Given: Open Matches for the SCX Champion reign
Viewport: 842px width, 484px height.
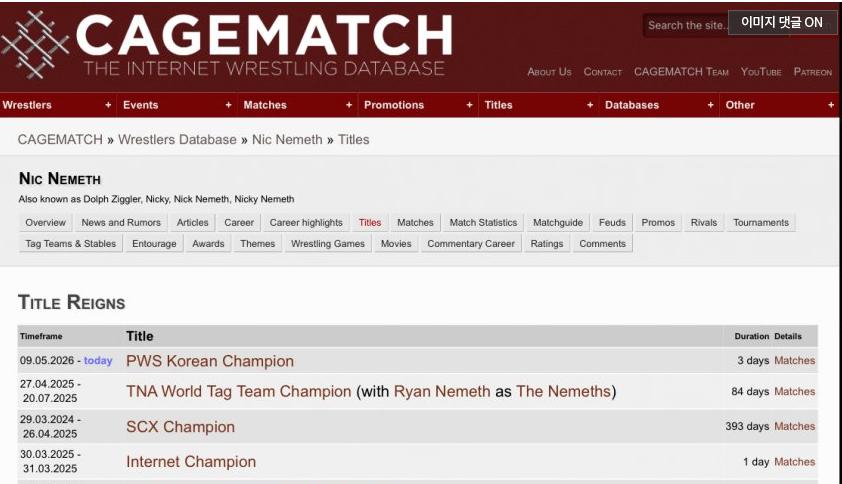Looking at the screenshot, I should (795, 426).
